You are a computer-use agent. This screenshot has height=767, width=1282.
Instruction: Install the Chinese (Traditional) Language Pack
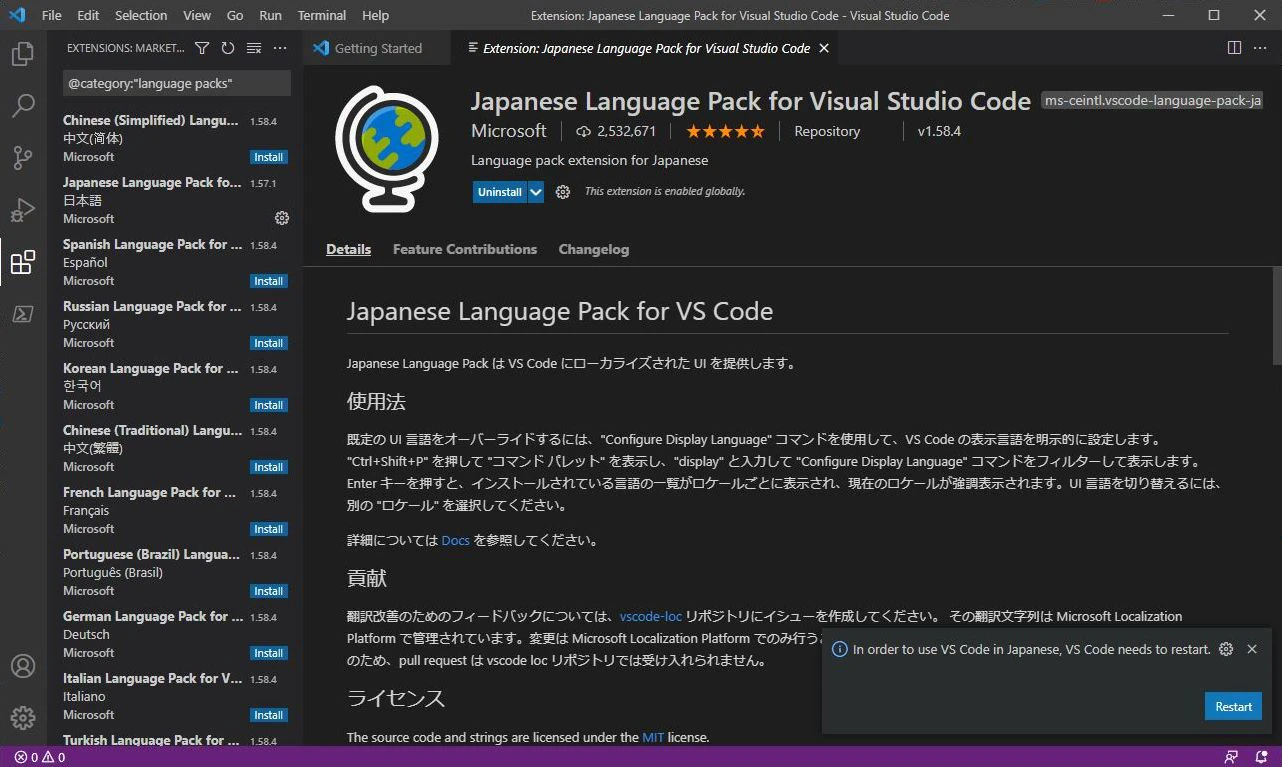(x=268, y=467)
